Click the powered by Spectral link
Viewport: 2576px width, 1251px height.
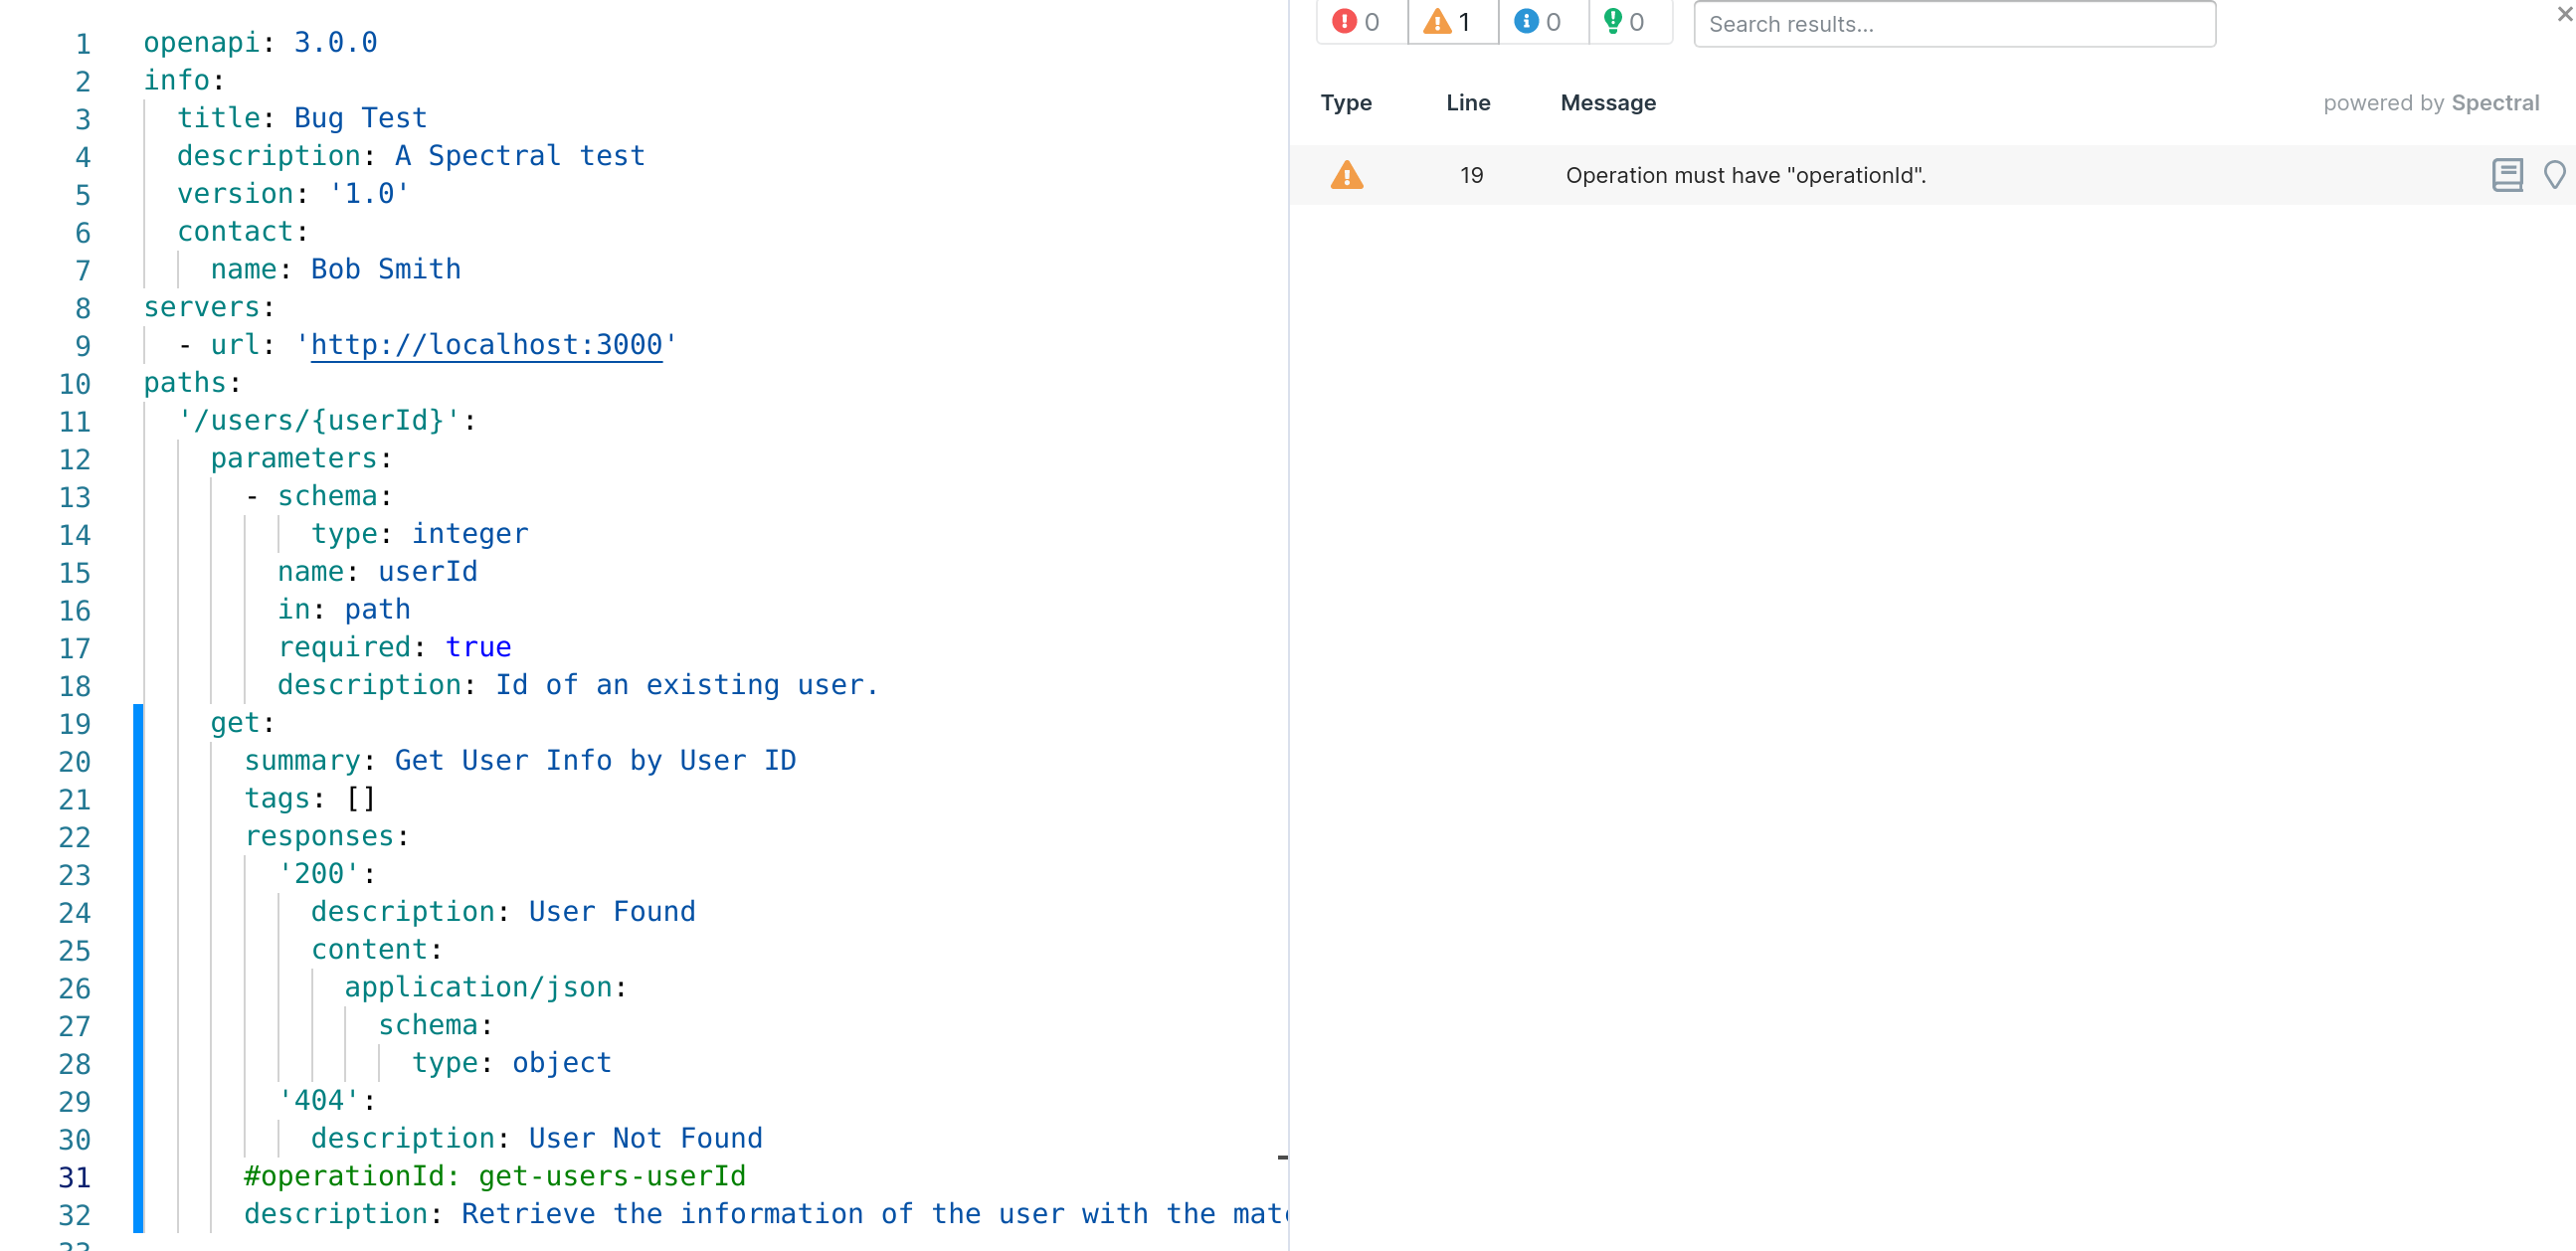(x=2432, y=102)
